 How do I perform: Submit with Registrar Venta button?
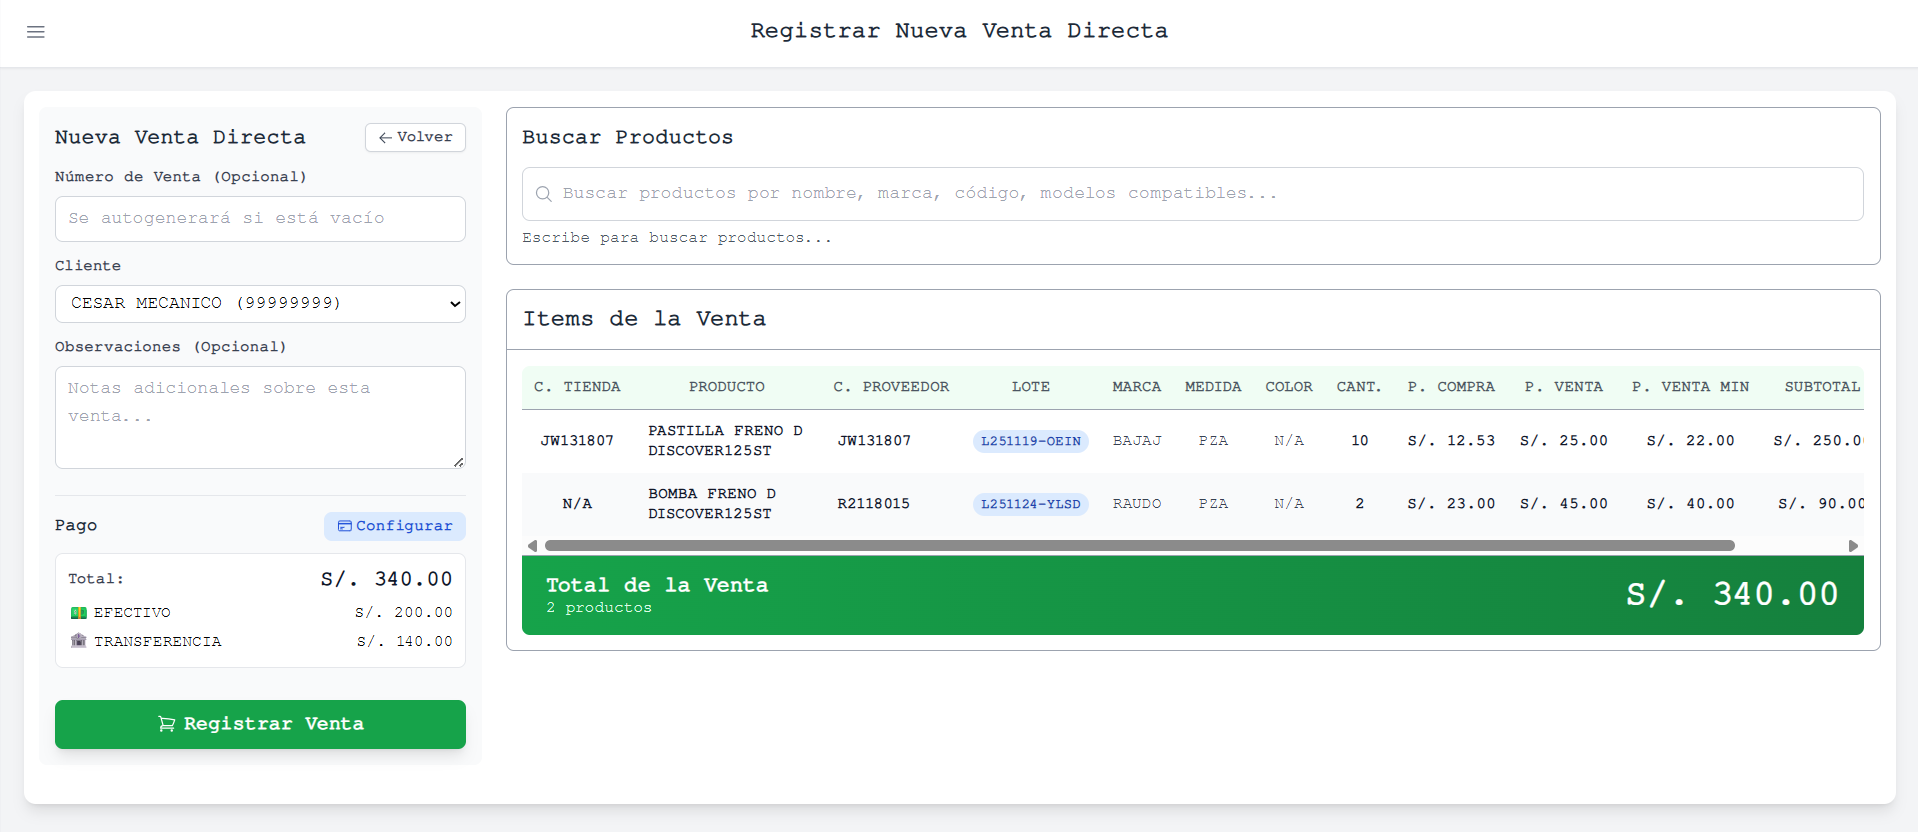click(260, 724)
